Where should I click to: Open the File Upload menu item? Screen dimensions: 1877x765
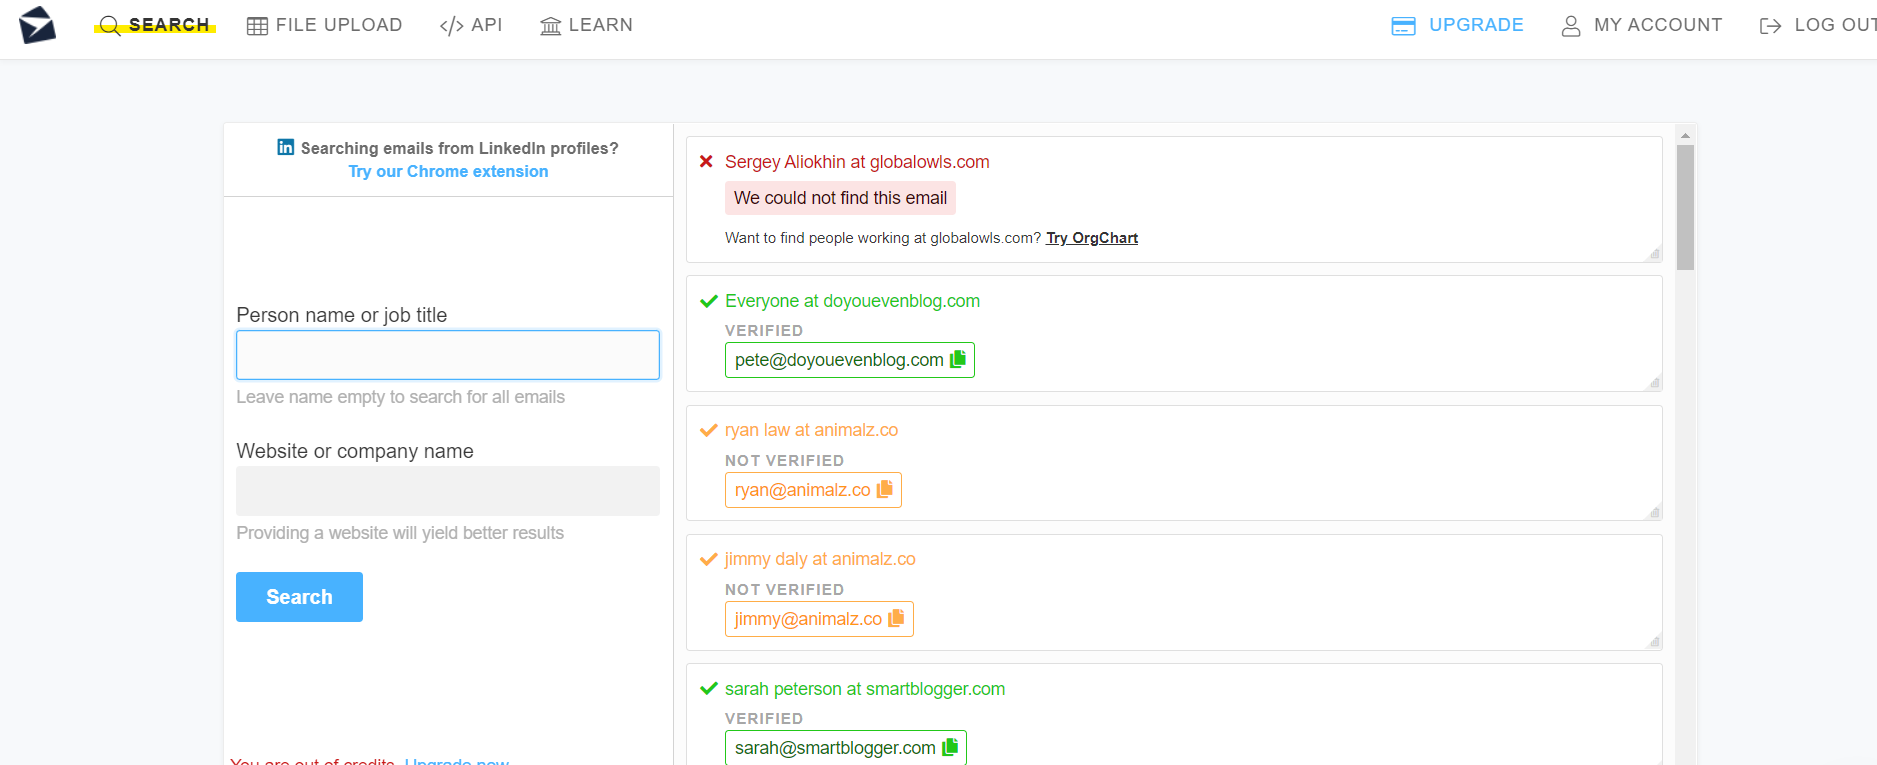[325, 25]
